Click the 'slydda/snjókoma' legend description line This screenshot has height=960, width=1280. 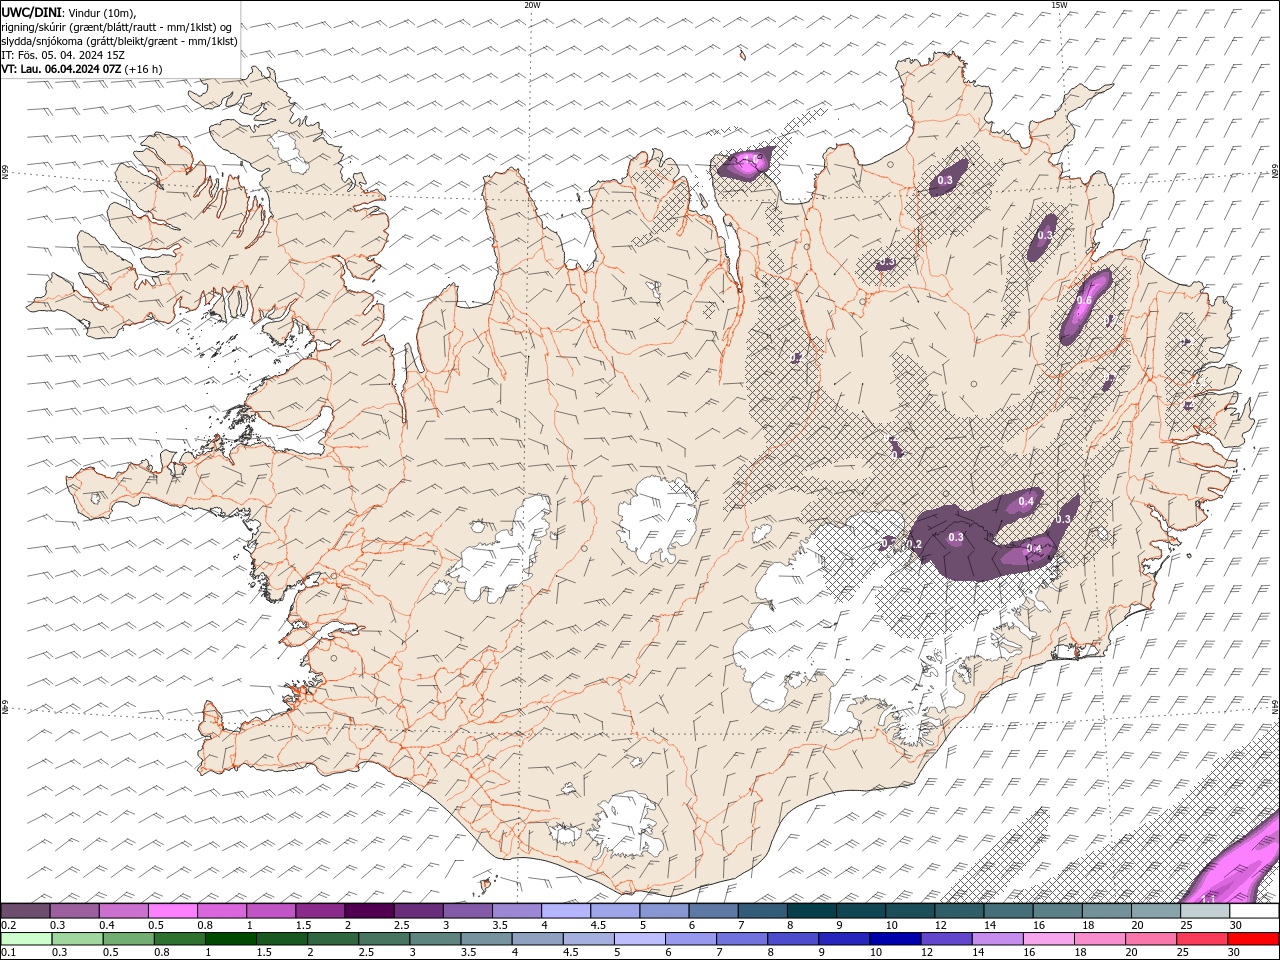tap(120, 41)
